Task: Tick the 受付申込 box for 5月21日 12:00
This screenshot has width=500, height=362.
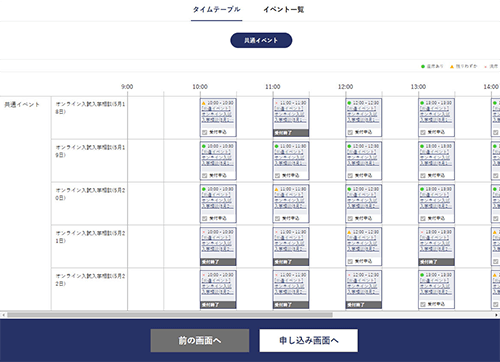Action: point(350,261)
